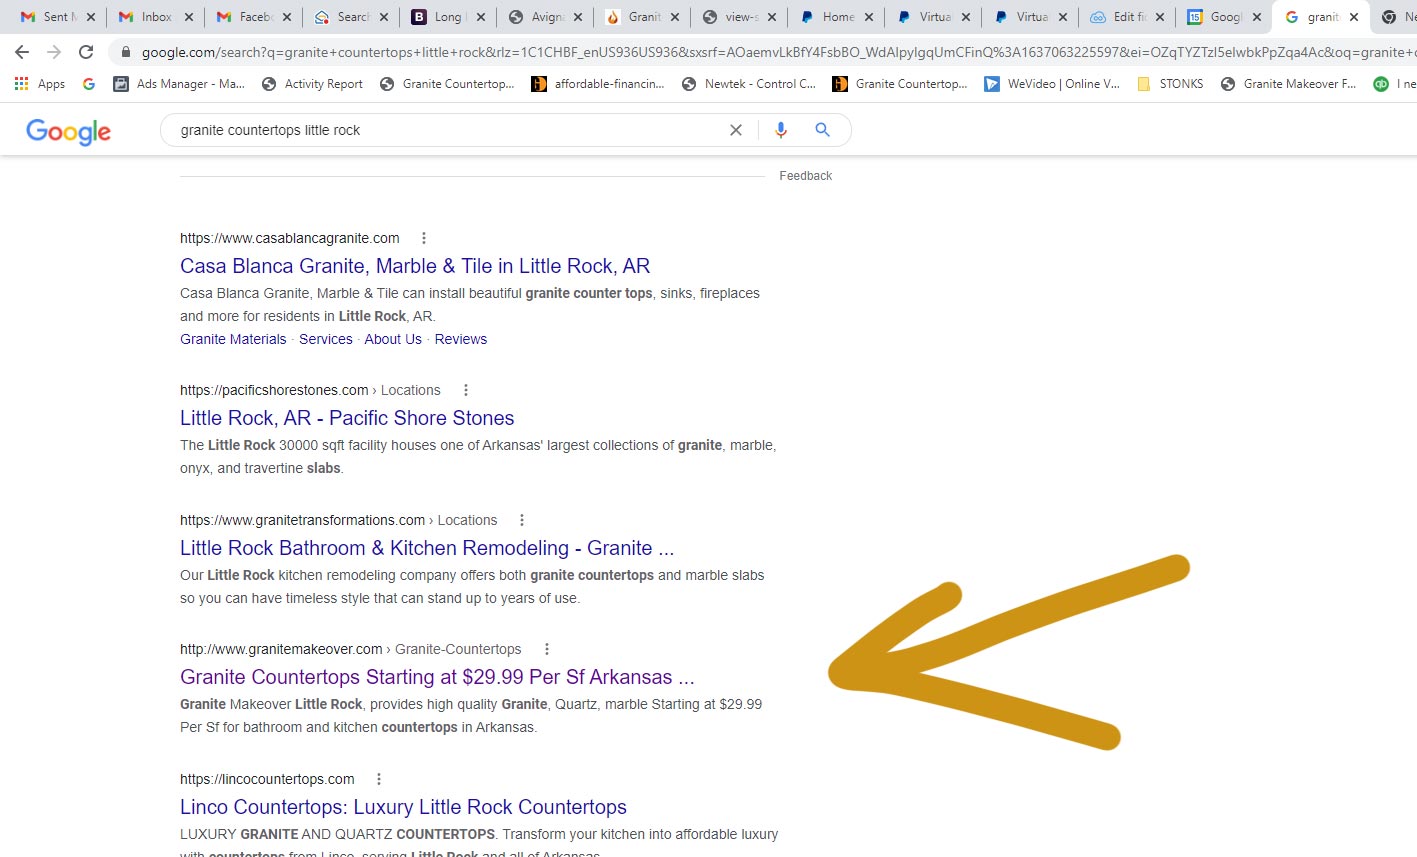Go to the Google logo homepage
1417x857 pixels.
[x=68, y=131]
